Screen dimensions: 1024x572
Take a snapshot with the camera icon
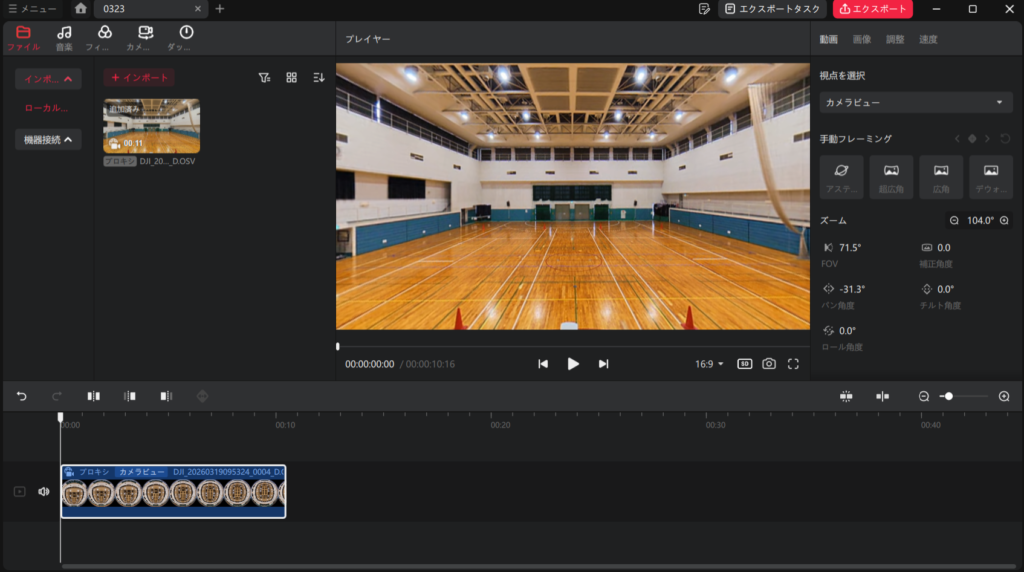point(769,364)
